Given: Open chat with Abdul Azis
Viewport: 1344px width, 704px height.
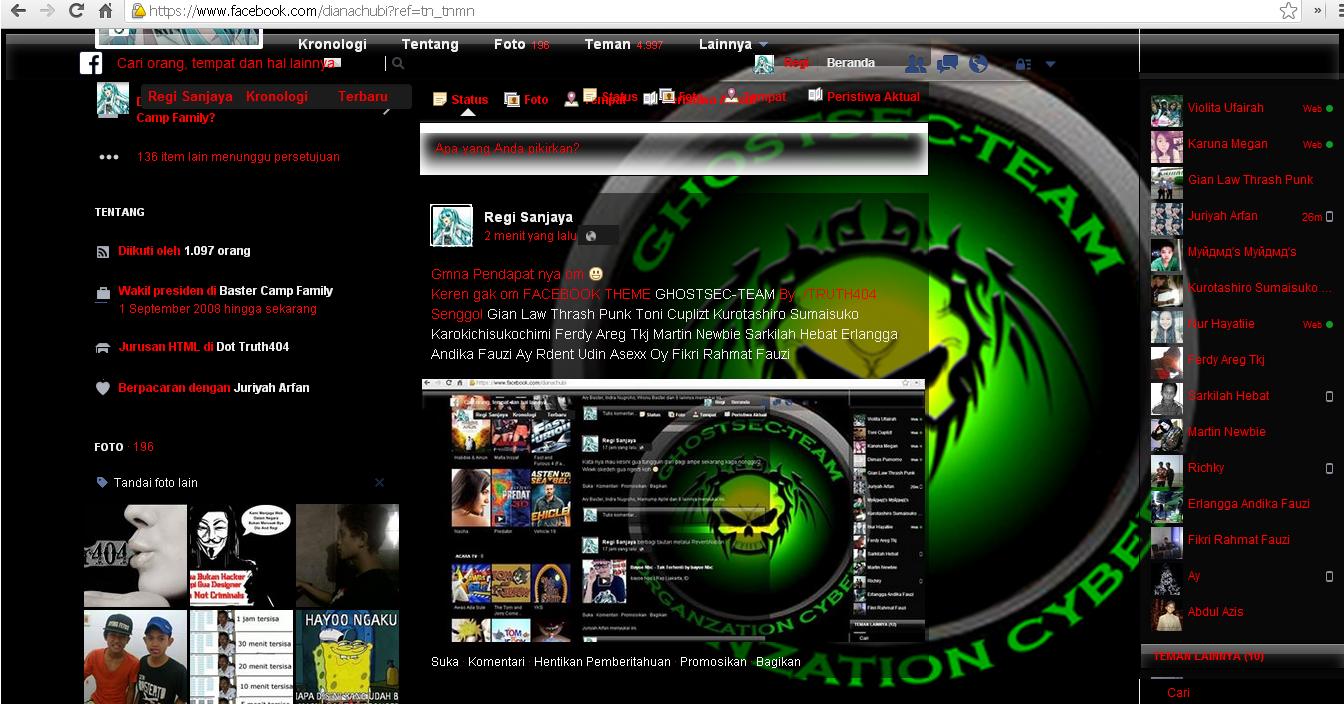Looking at the screenshot, I should coord(1241,612).
